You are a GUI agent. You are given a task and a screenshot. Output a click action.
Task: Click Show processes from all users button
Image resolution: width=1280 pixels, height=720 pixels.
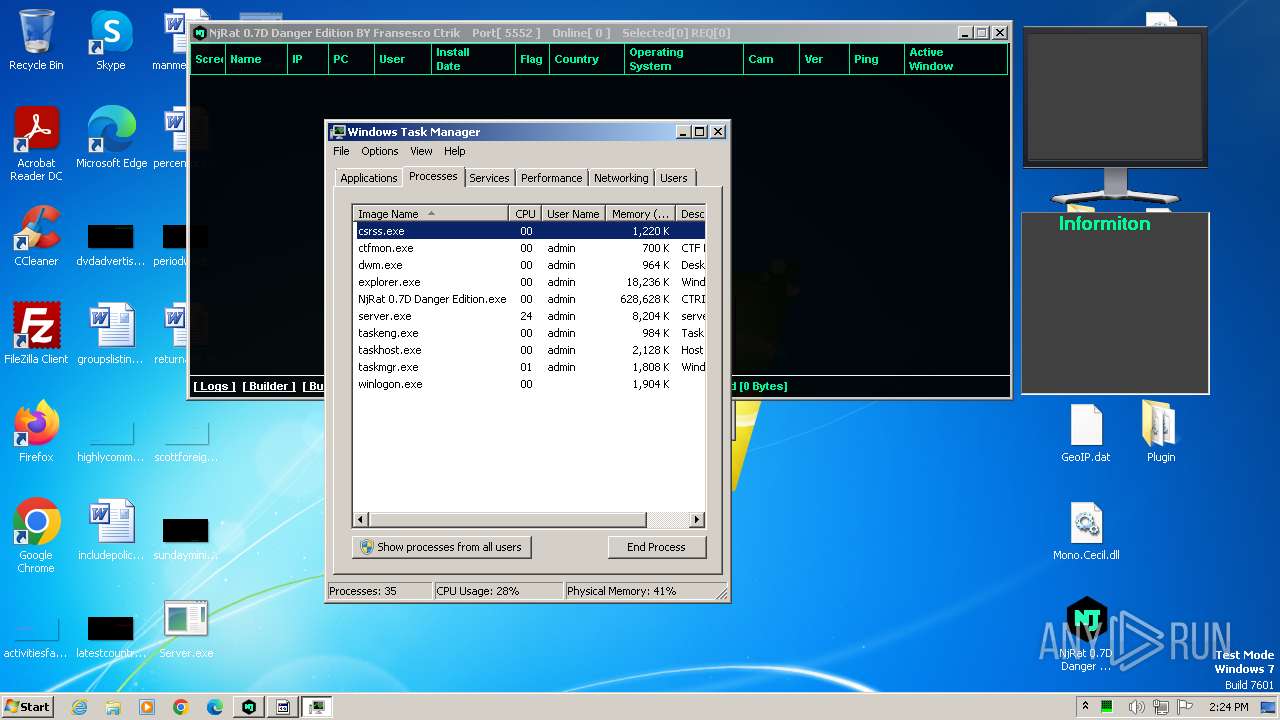pos(441,547)
